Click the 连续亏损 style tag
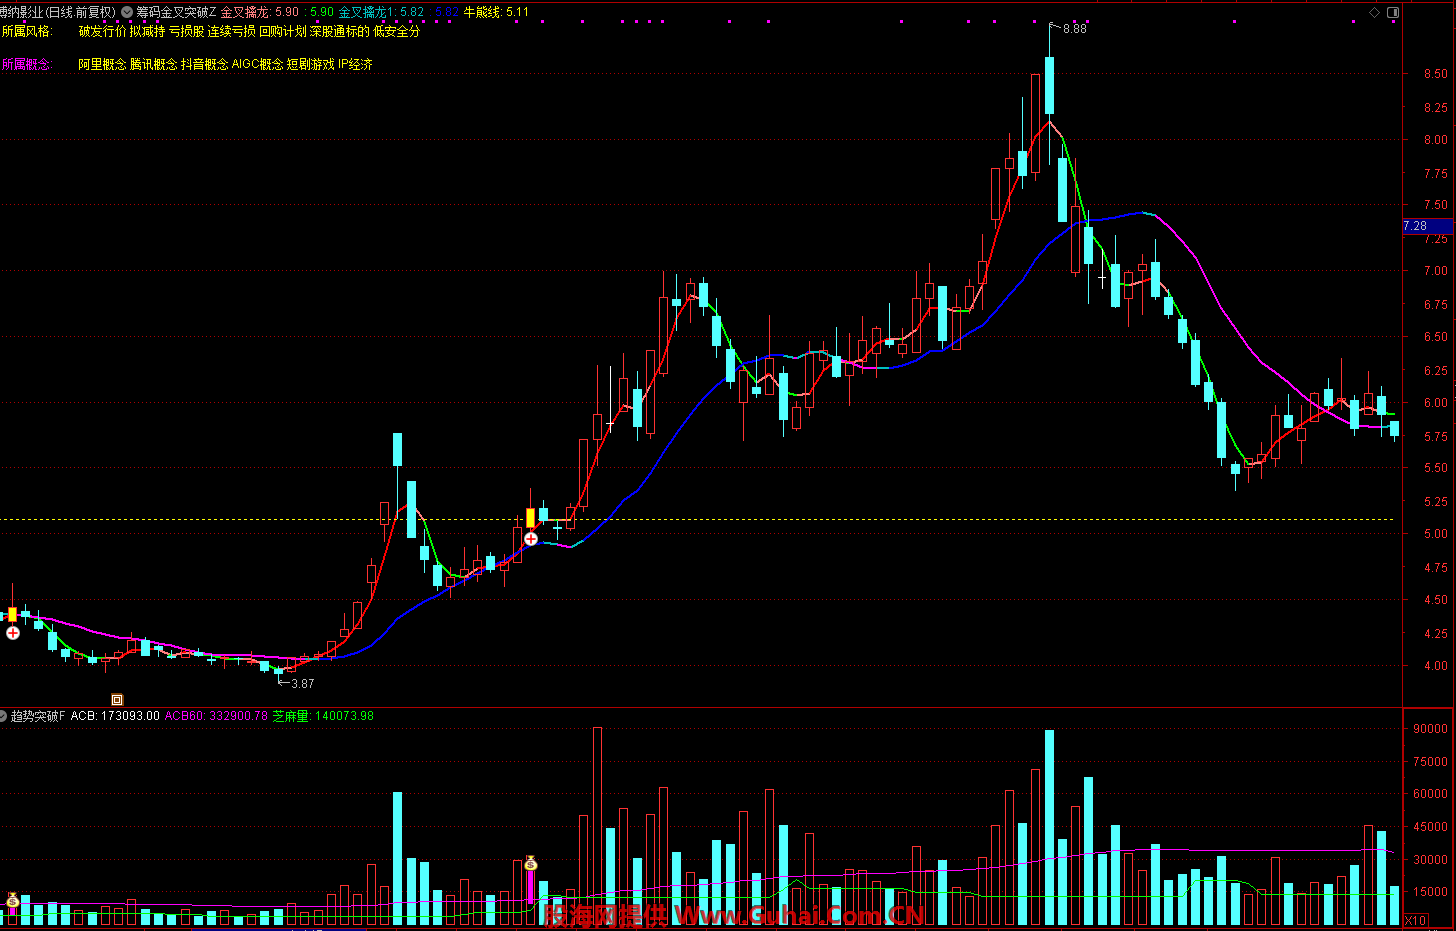The image size is (1456, 931). coord(231,31)
